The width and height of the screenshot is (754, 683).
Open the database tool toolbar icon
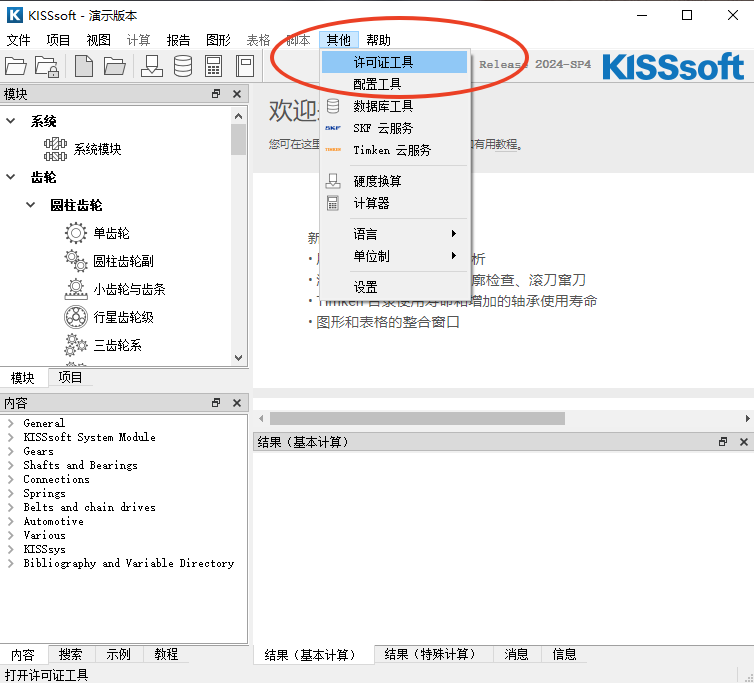183,66
